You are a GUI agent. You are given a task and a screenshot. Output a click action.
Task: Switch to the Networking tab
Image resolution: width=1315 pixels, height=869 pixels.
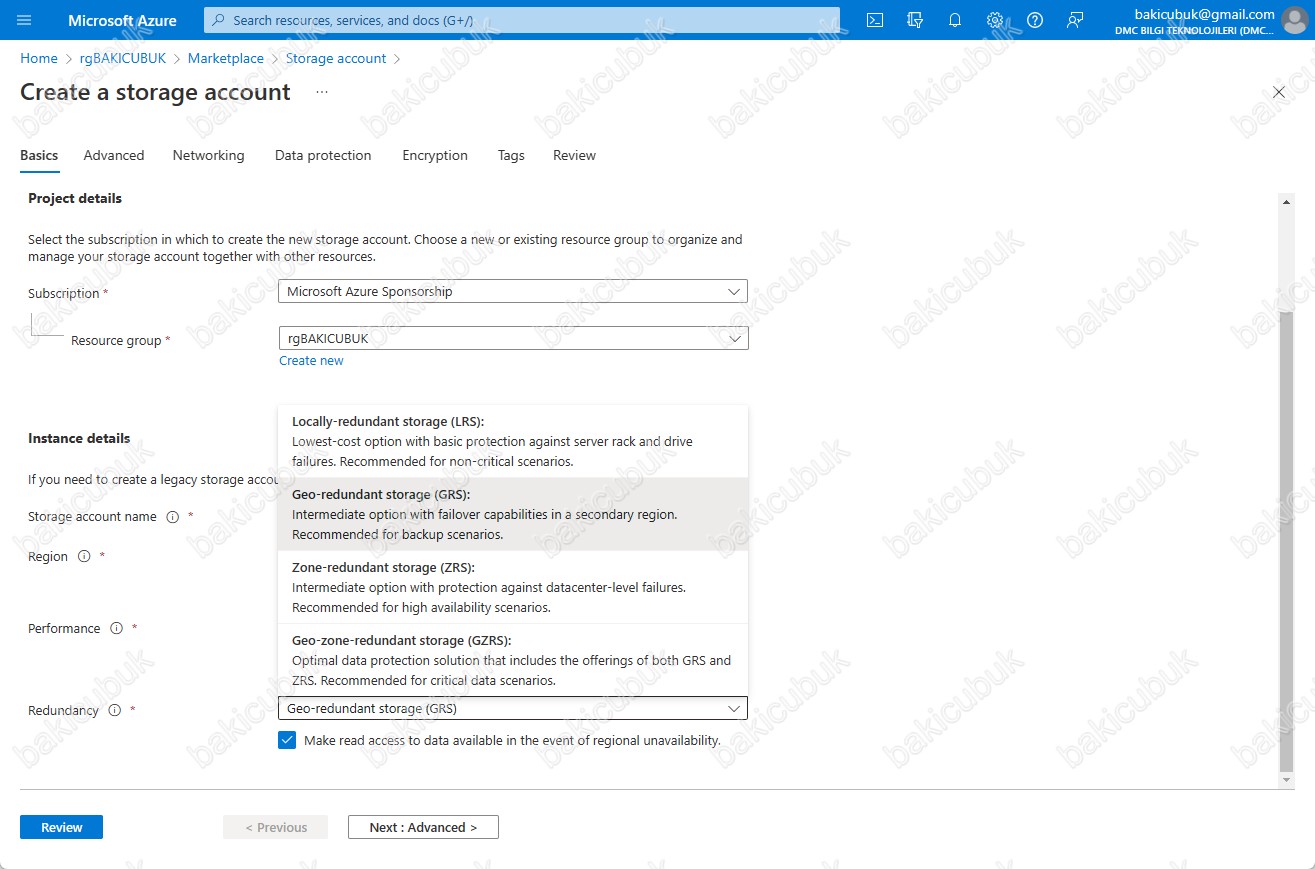click(x=208, y=155)
